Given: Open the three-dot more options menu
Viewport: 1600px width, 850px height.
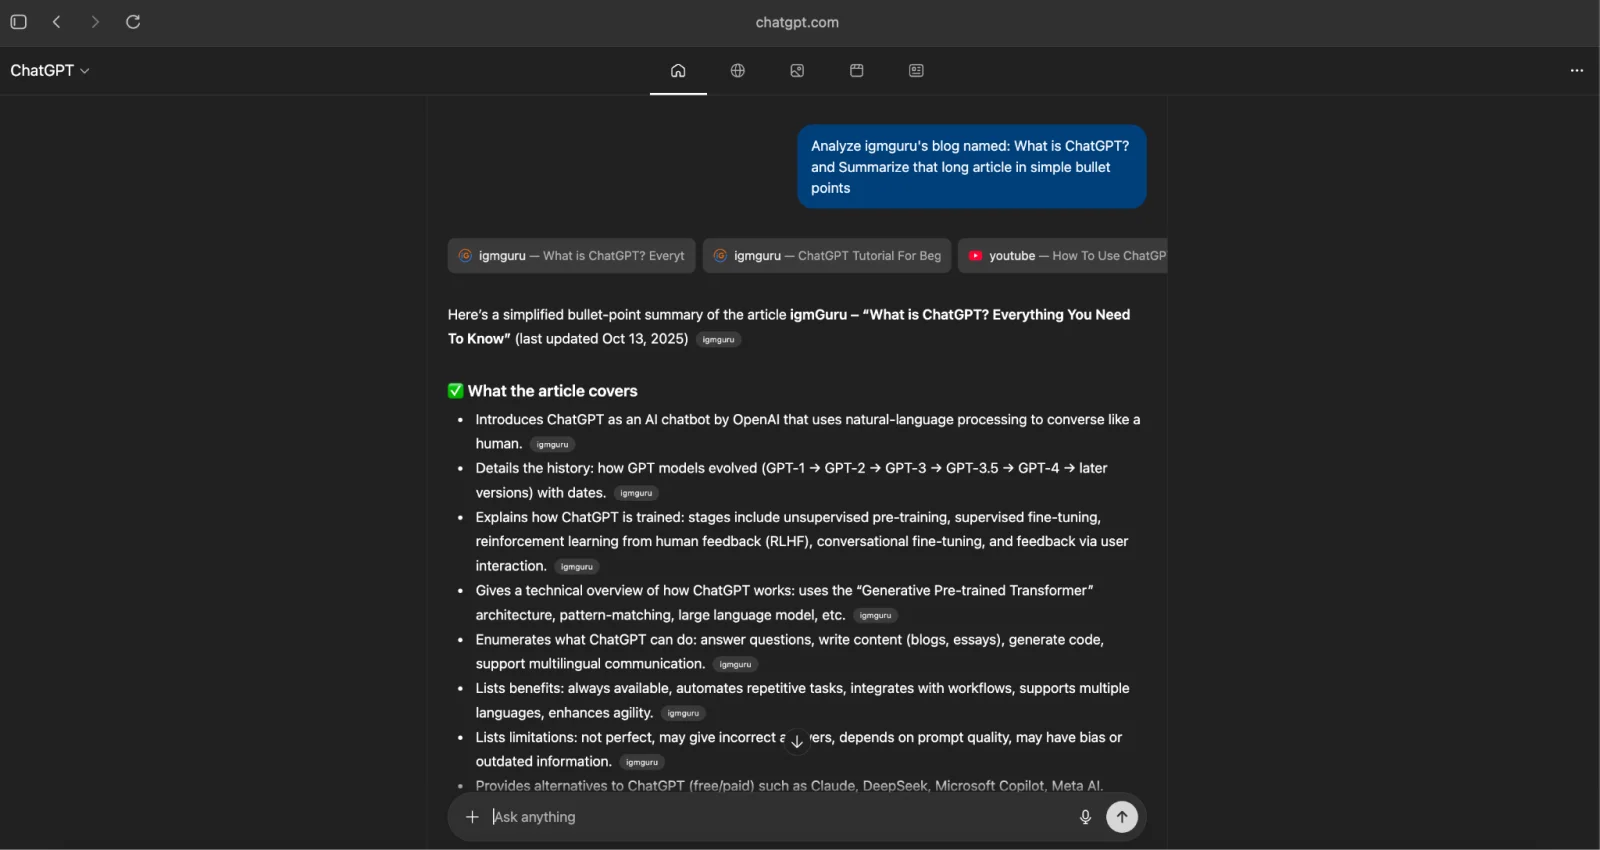Looking at the screenshot, I should click(1577, 70).
